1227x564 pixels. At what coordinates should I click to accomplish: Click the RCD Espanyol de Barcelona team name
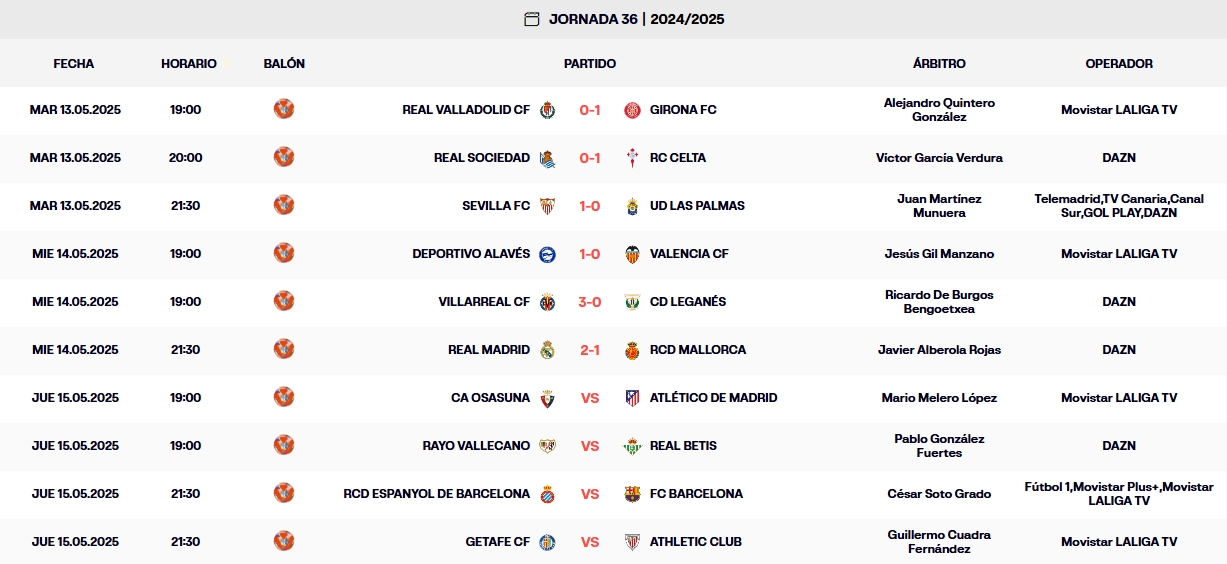click(x=436, y=494)
